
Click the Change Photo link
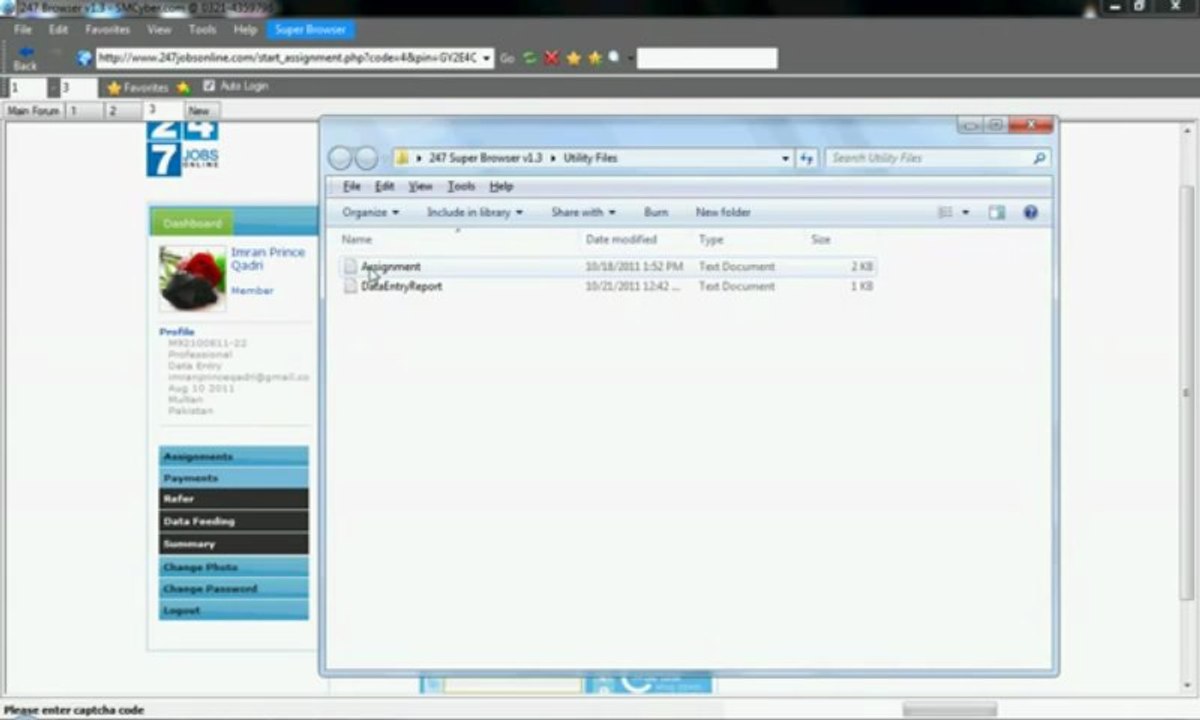[234, 567]
